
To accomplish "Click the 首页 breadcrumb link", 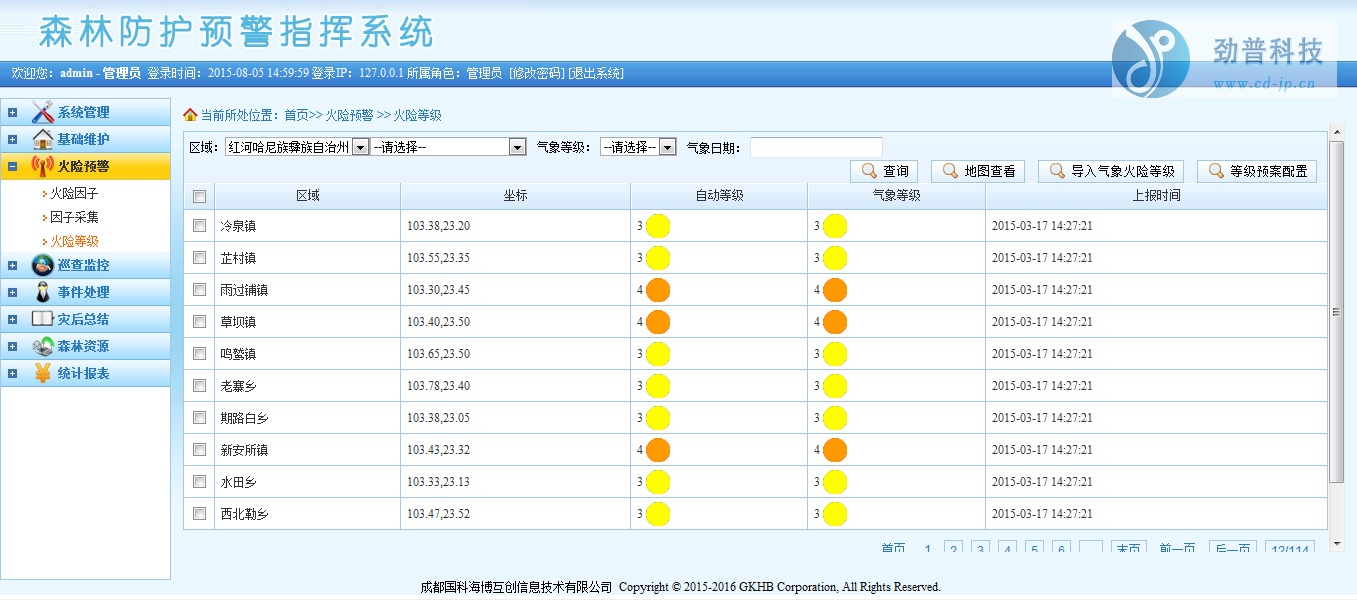I will 296,115.
